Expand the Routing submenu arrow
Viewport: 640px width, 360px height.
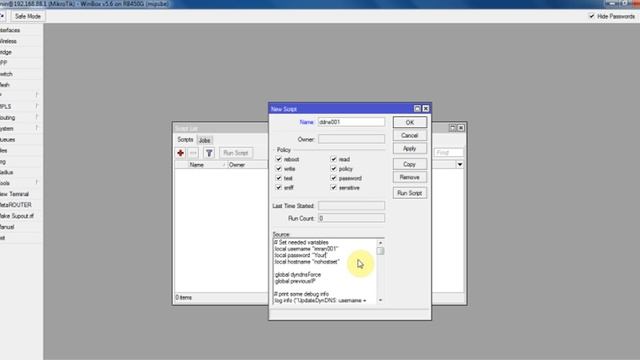click(37, 117)
